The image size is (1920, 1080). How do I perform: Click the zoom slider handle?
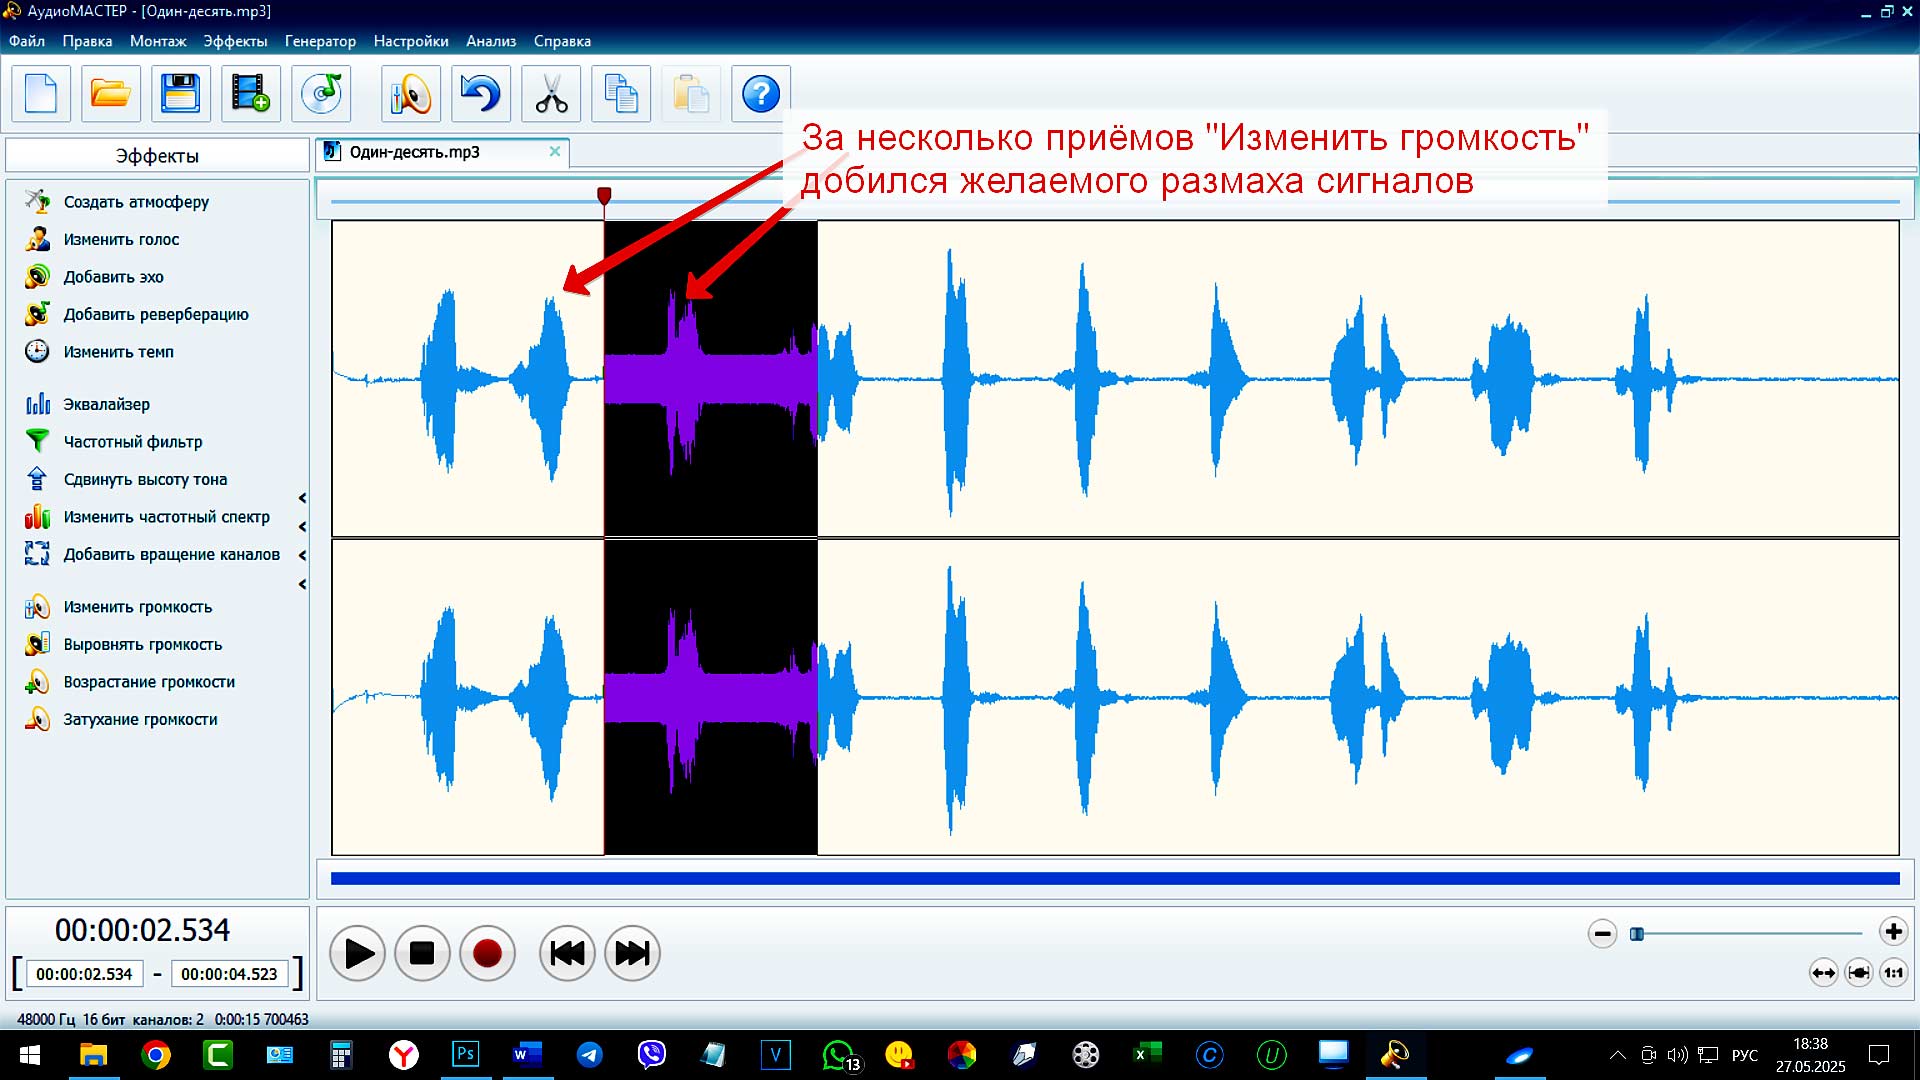click(1637, 934)
